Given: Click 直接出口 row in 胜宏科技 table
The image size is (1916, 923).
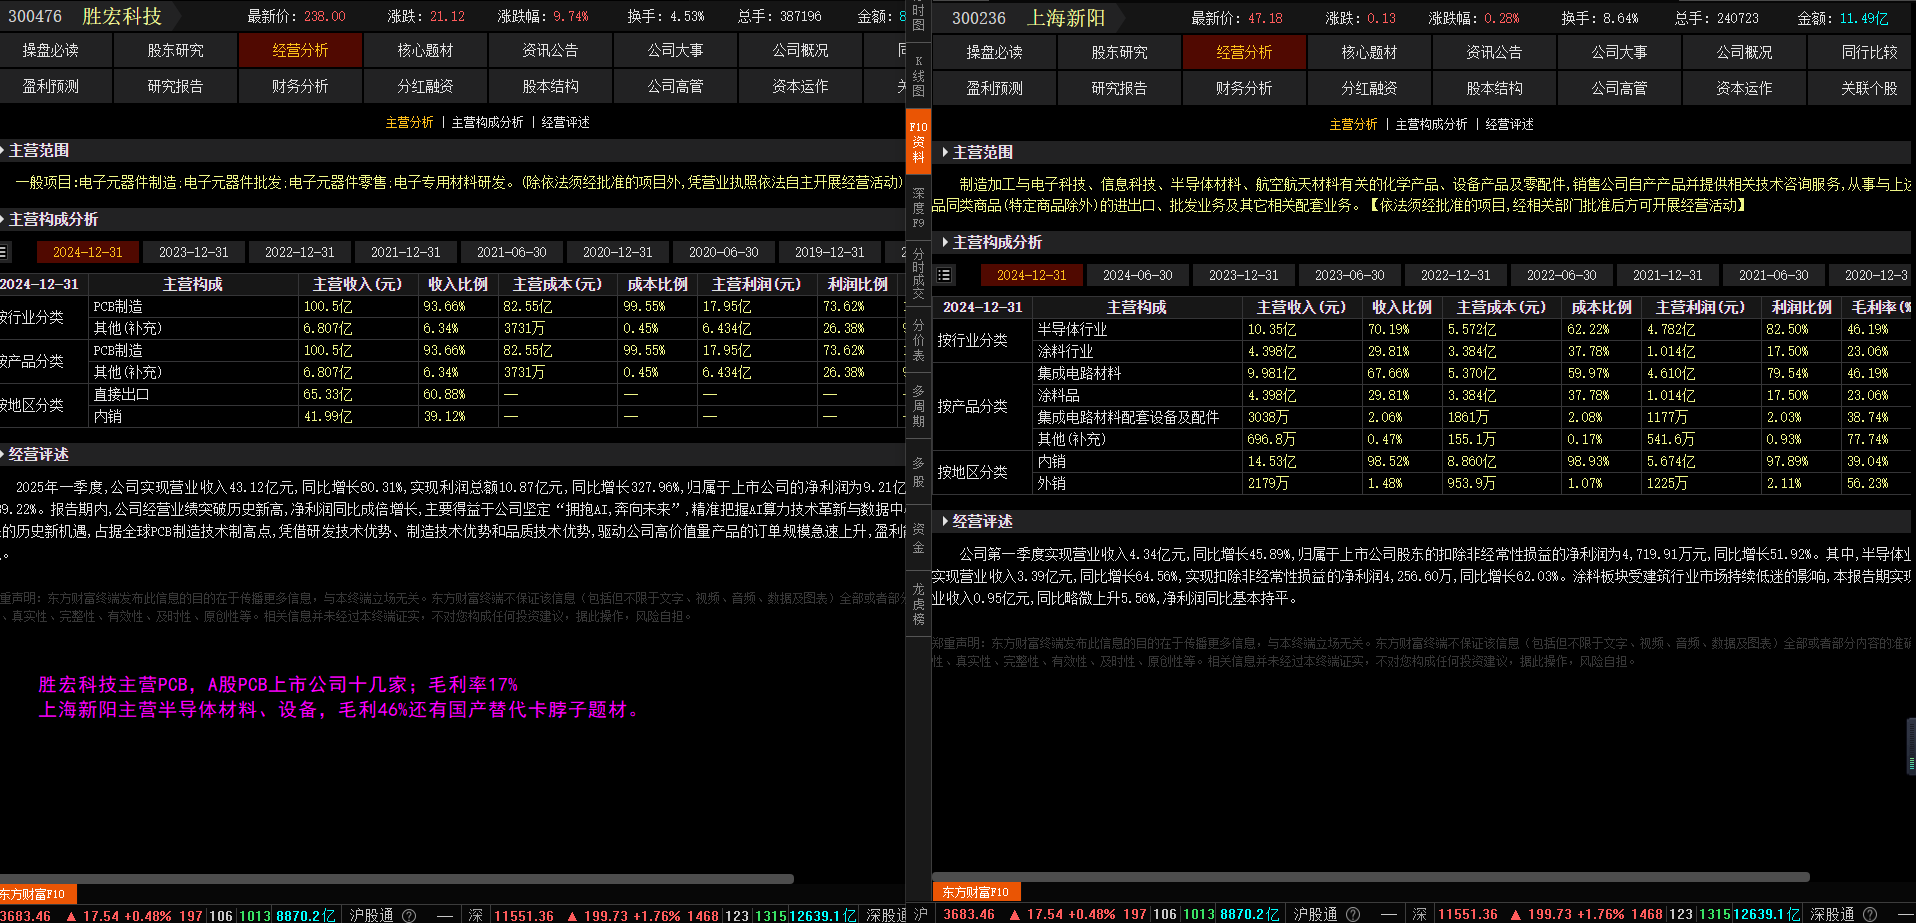Looking at the screenshot, I should pyautogui.click(x=496, y=394).
